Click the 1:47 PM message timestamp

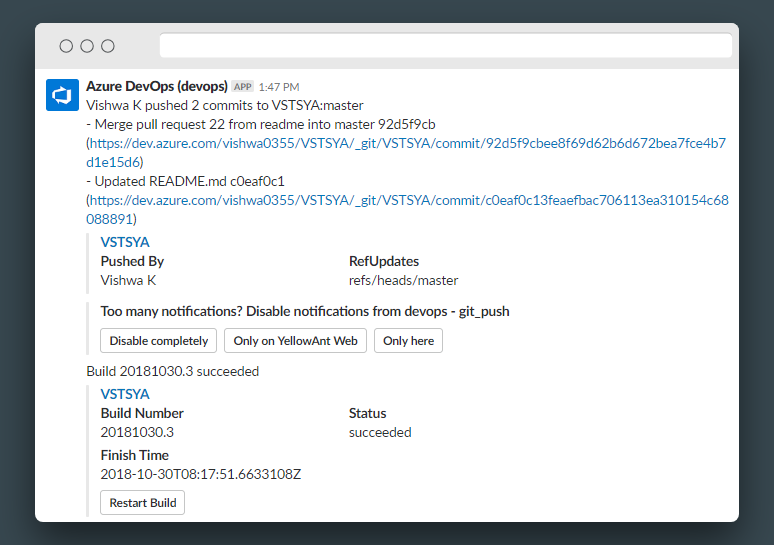pos(279,87)
